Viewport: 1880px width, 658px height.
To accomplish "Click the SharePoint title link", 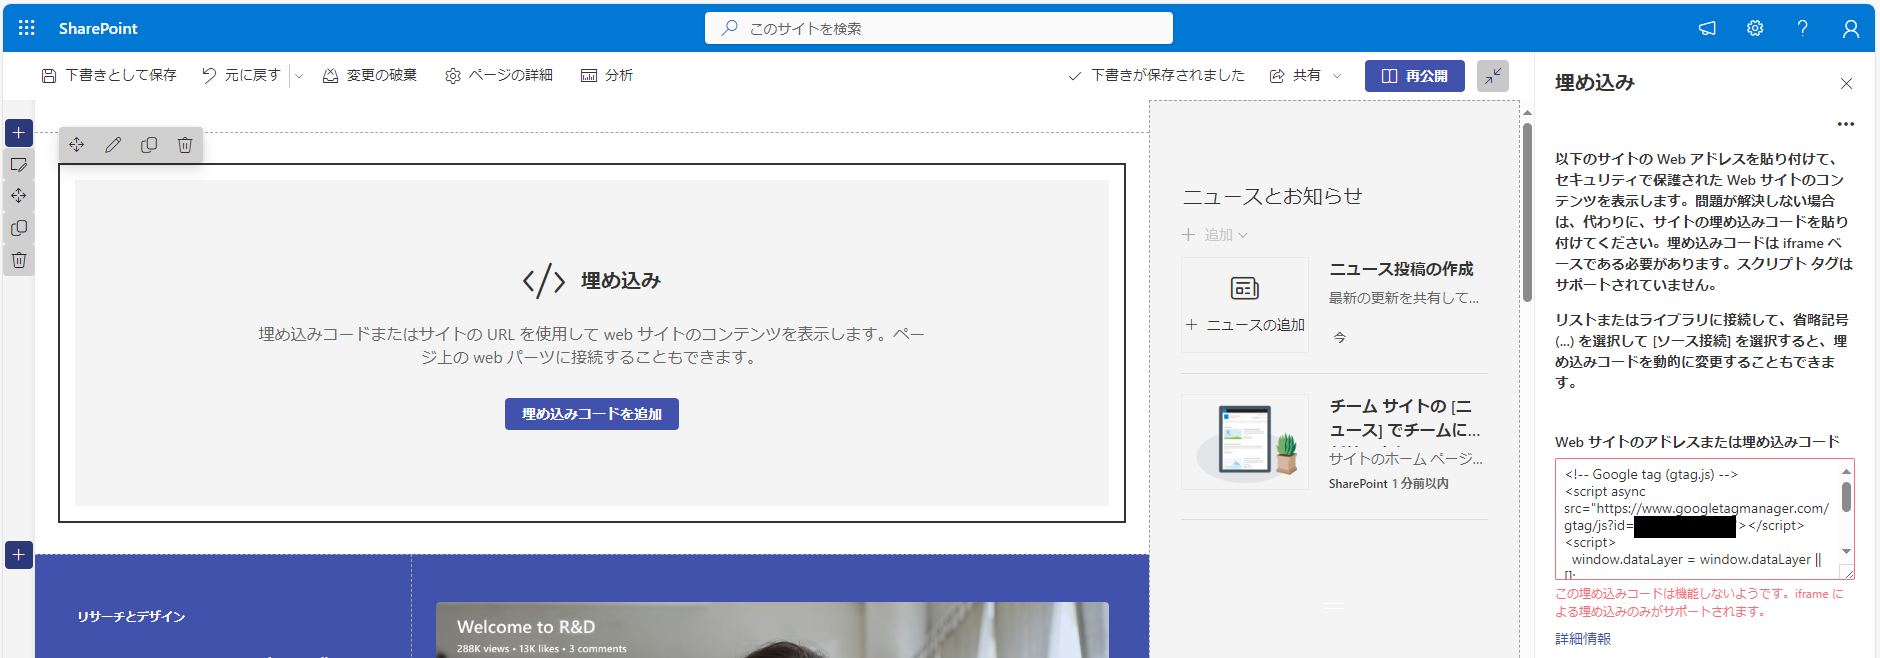I will [x=98, y=28].
